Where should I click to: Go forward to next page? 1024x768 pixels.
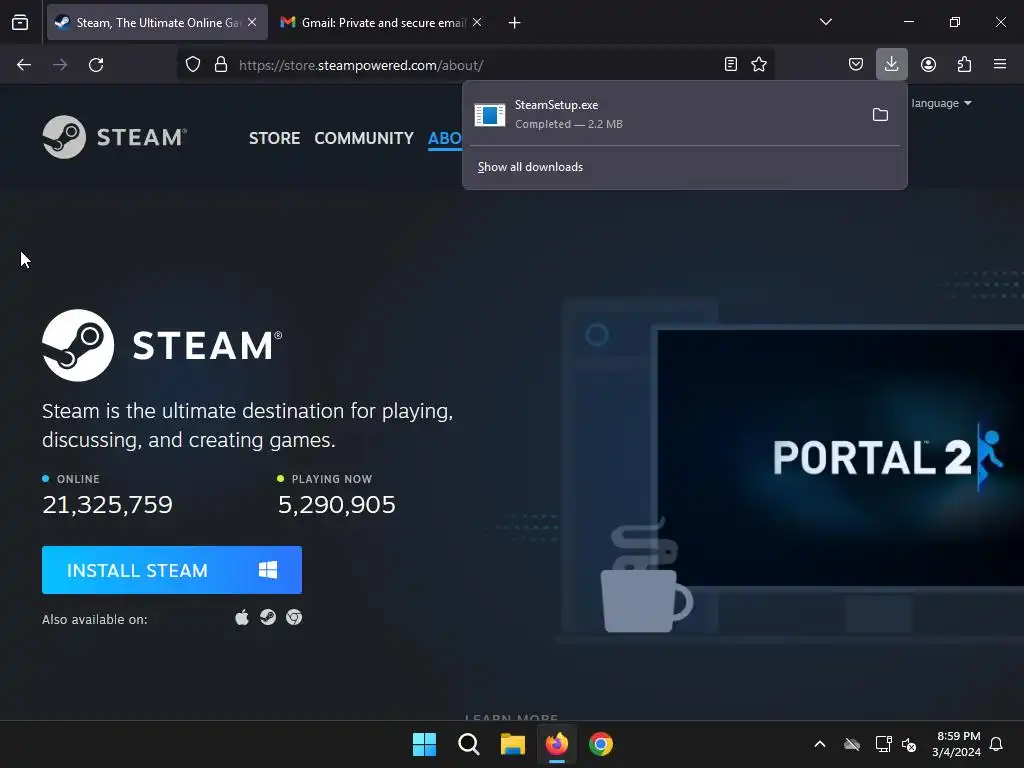coord(60,65)
